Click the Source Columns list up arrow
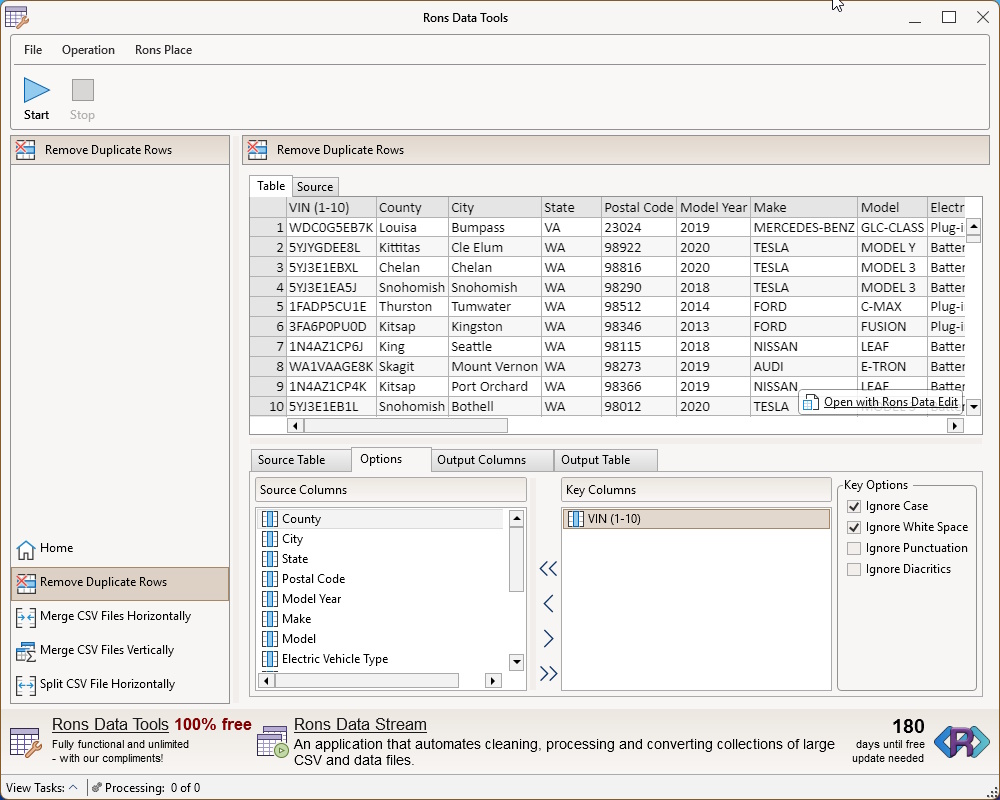Screen dimensions: 1000x800 [517, 519]
